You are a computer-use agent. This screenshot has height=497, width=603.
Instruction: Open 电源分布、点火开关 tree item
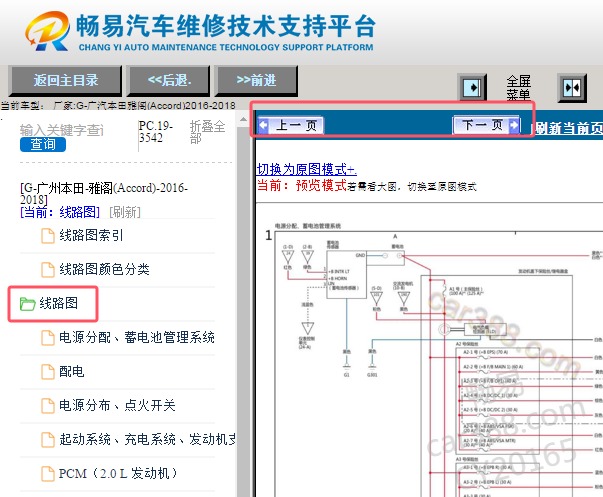117,405
